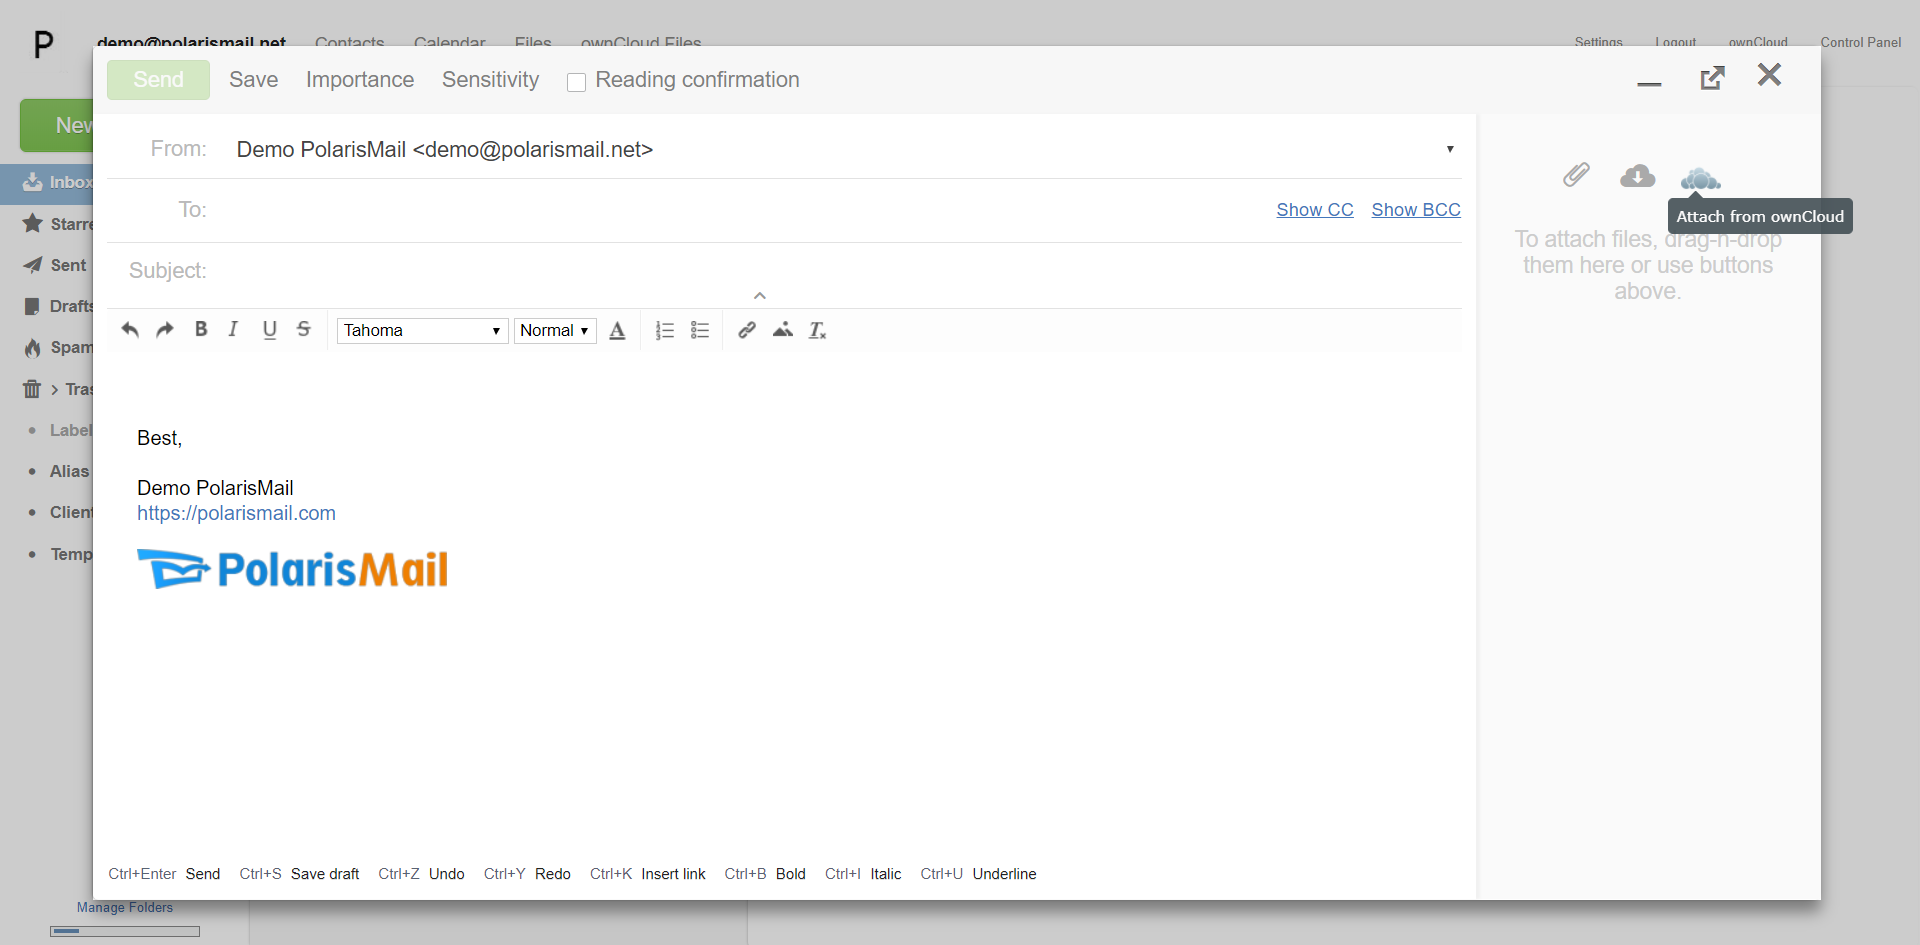The height and width of the screenshot is (945, 1920).
Task: Toggle Bold formatting
Action: pyautogui.click(x=201, y=329)
